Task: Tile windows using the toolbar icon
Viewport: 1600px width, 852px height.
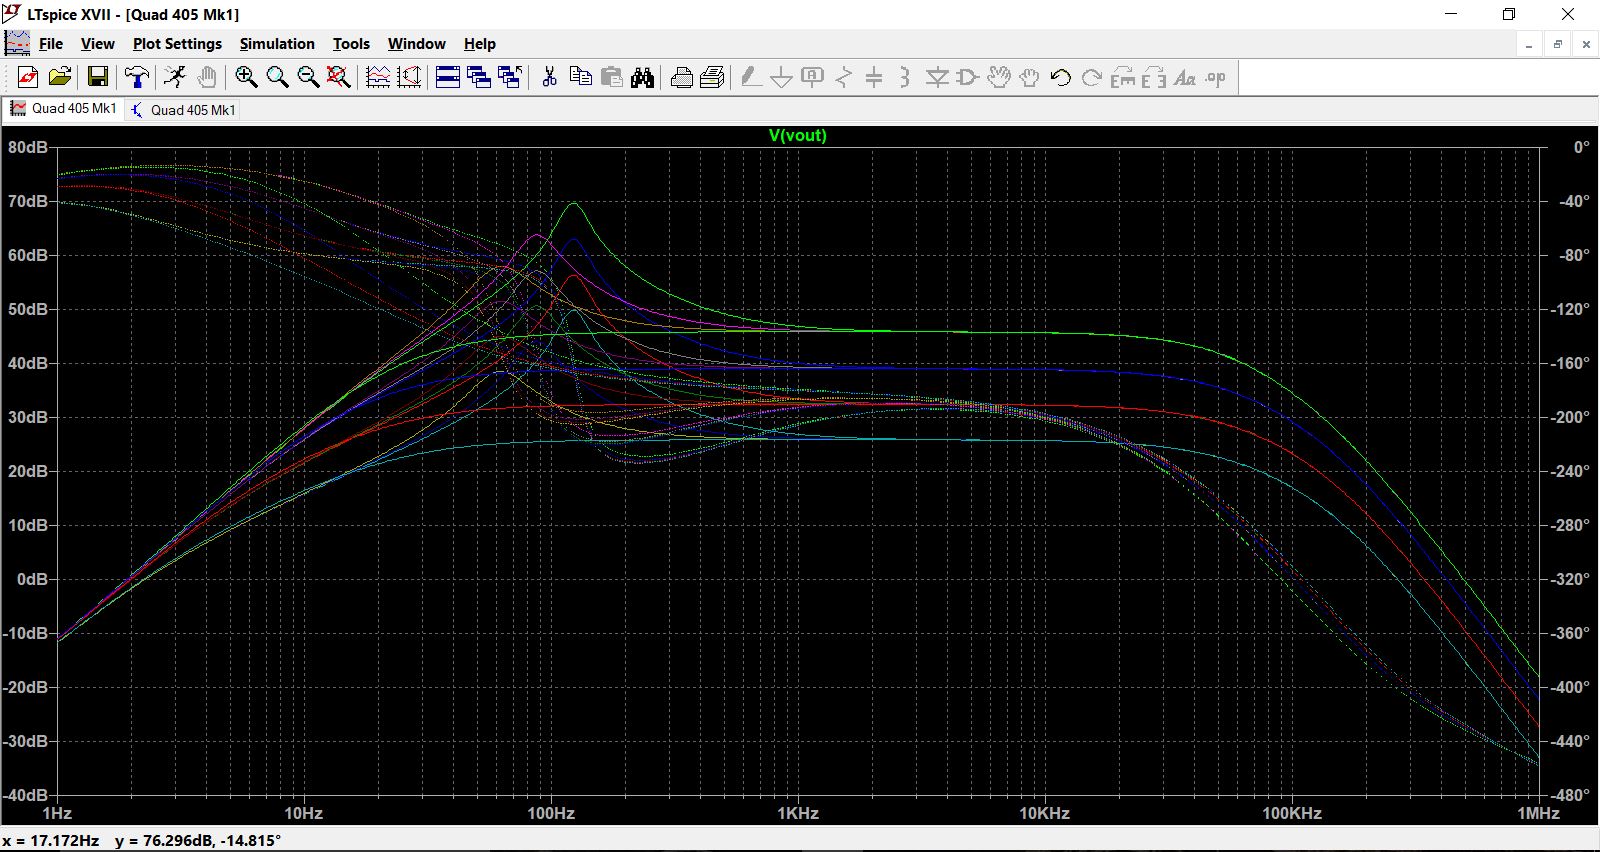Action: coord(448,77)
